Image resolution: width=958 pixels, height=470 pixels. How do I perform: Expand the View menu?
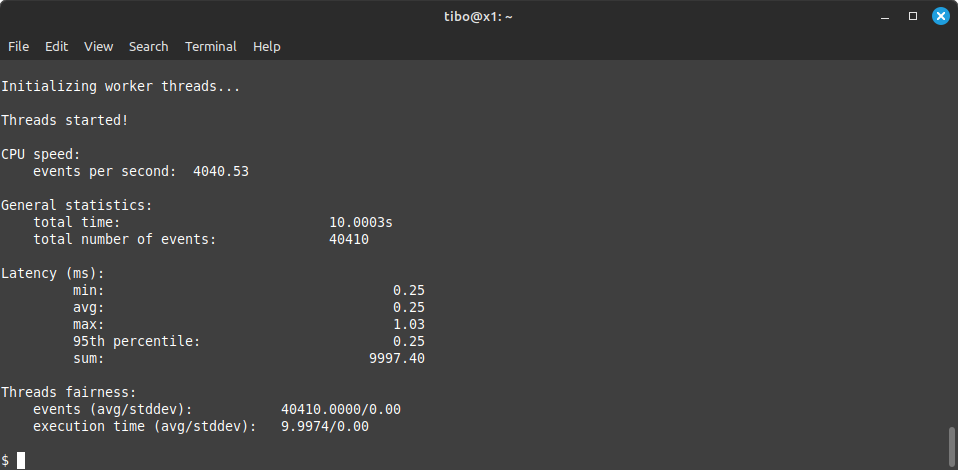coord(99,46)
